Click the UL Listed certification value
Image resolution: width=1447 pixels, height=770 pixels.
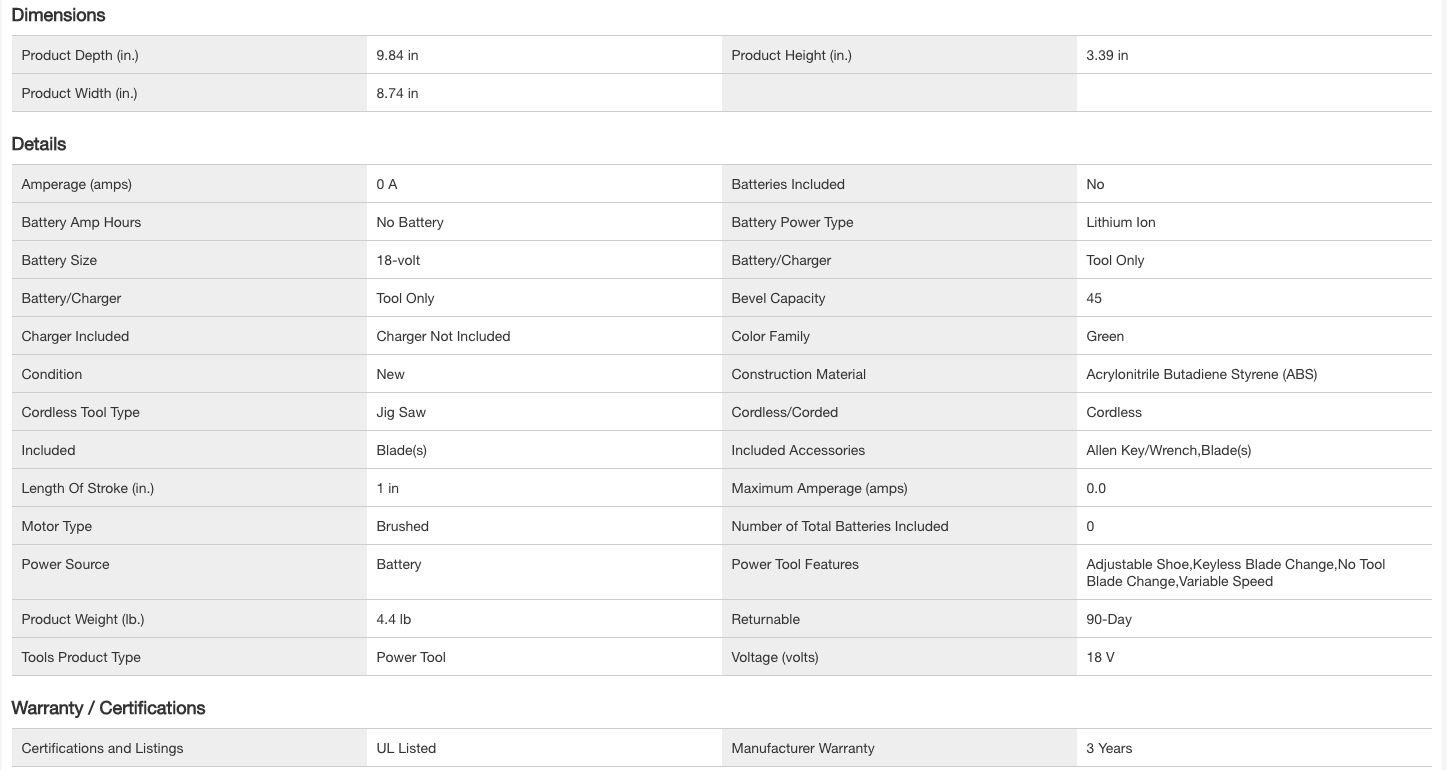(406, 748)
